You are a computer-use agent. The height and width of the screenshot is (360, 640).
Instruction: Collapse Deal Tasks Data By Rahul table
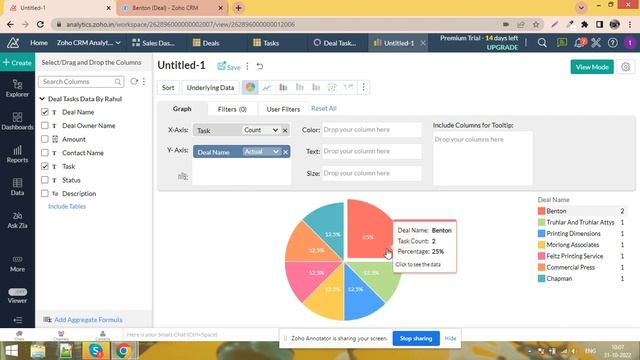tap(42, 98)
